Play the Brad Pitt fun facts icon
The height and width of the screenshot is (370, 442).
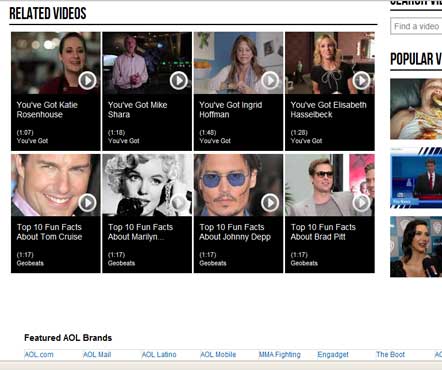click(361, 203)
